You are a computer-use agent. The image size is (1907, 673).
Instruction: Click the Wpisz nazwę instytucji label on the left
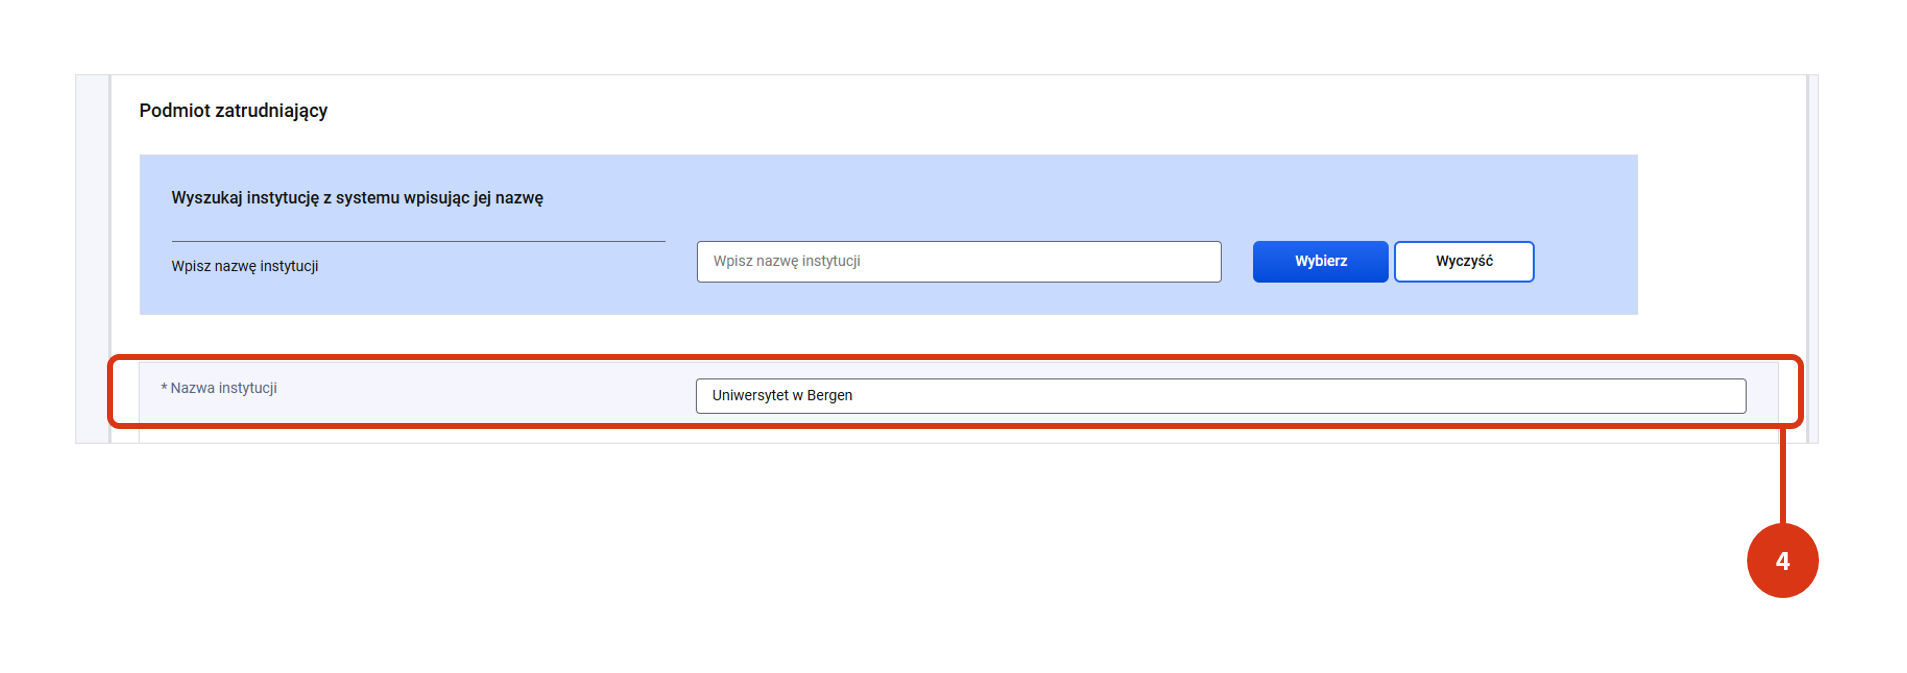[245, 266]
